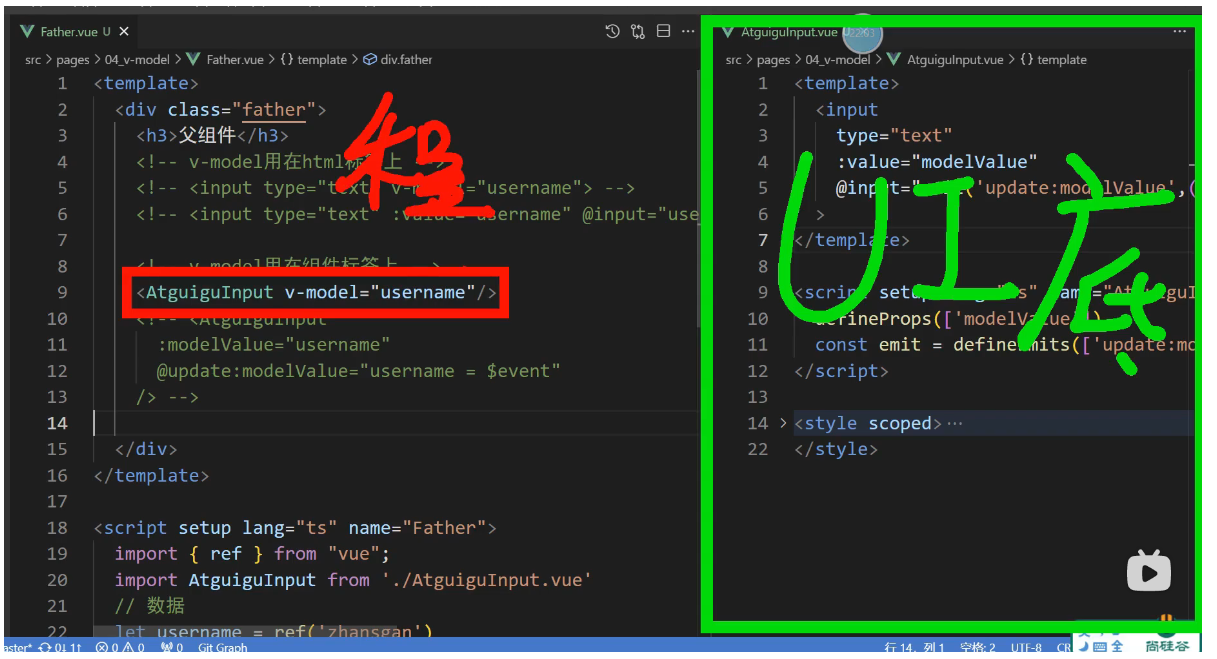Screen dimensions: 1217x659
Task: Place cursor on empty line 14 in Father.vue
Action: point(396,423)
